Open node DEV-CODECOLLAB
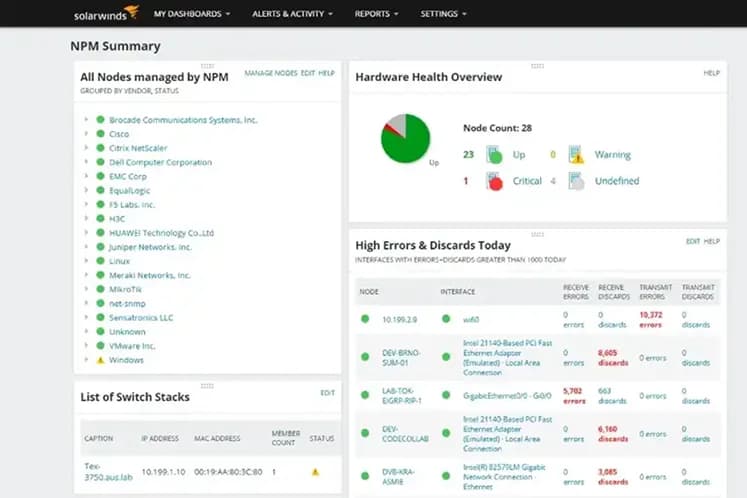 [x=405, y=434]
